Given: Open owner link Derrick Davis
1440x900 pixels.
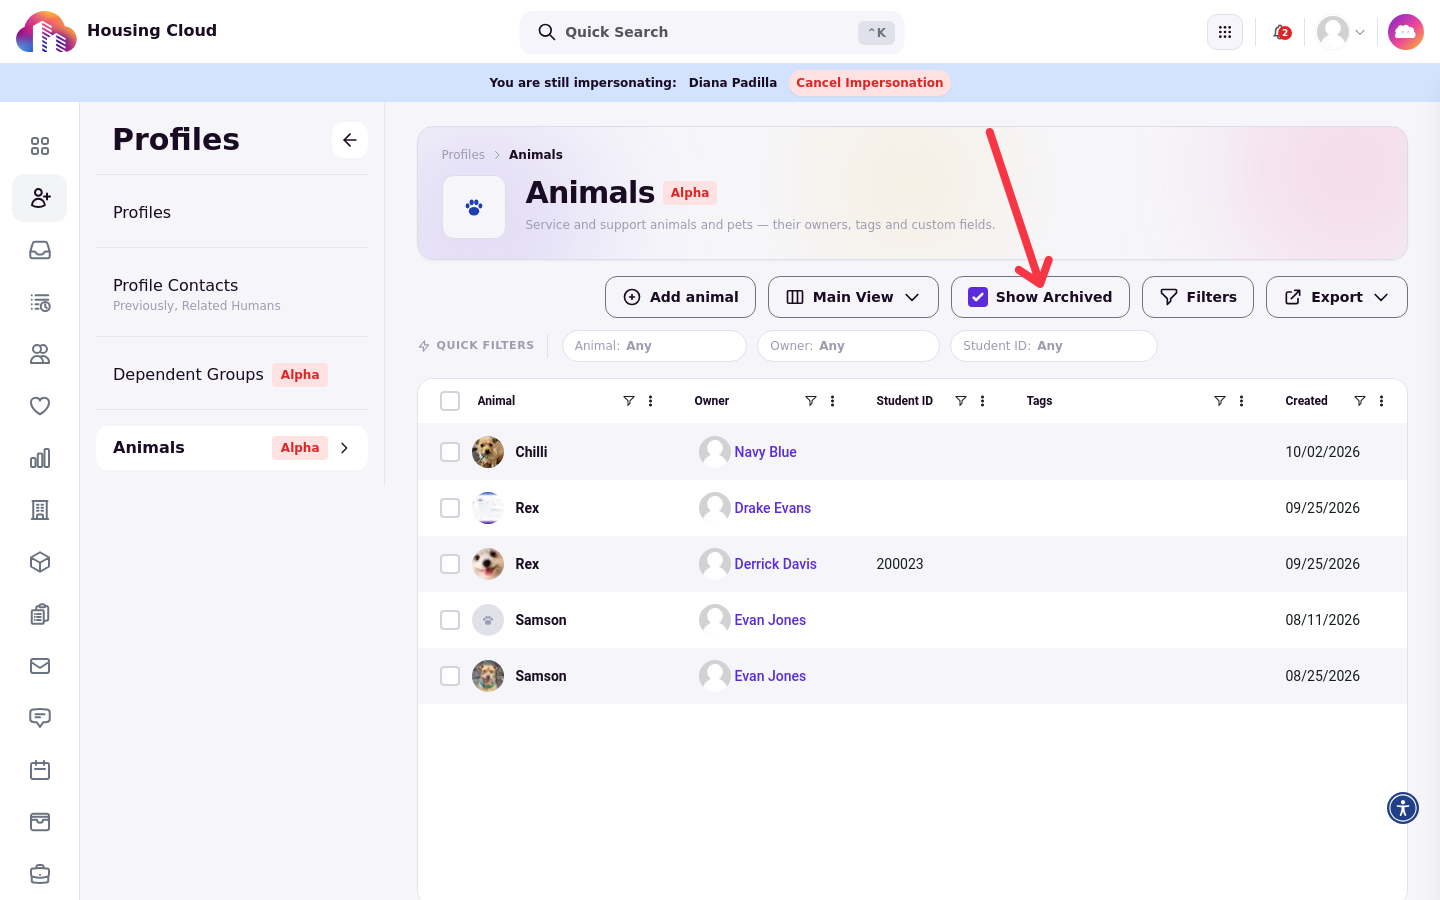Looking at the screenshot, I should coord(775,564).
